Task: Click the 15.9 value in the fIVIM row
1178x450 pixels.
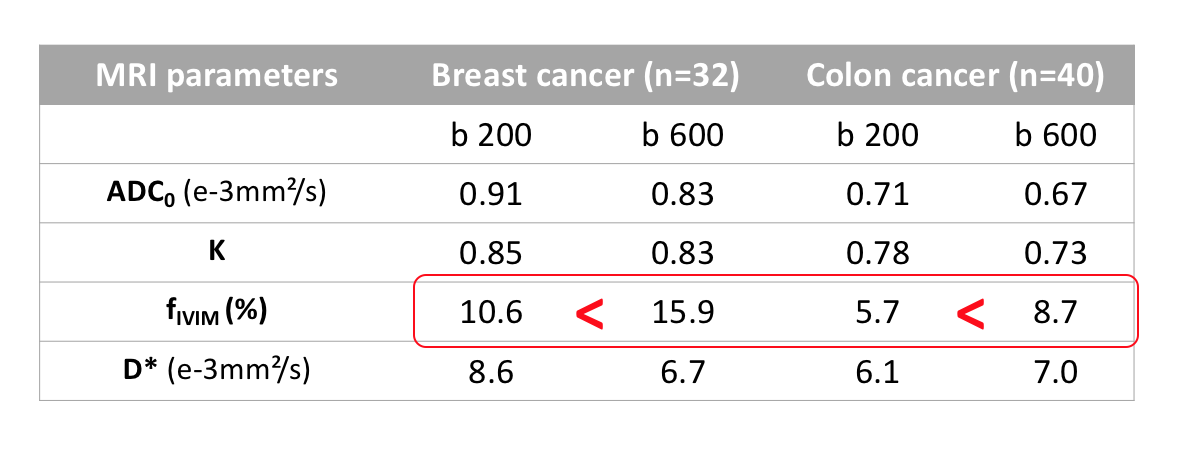Action: [x=683, y=312]
